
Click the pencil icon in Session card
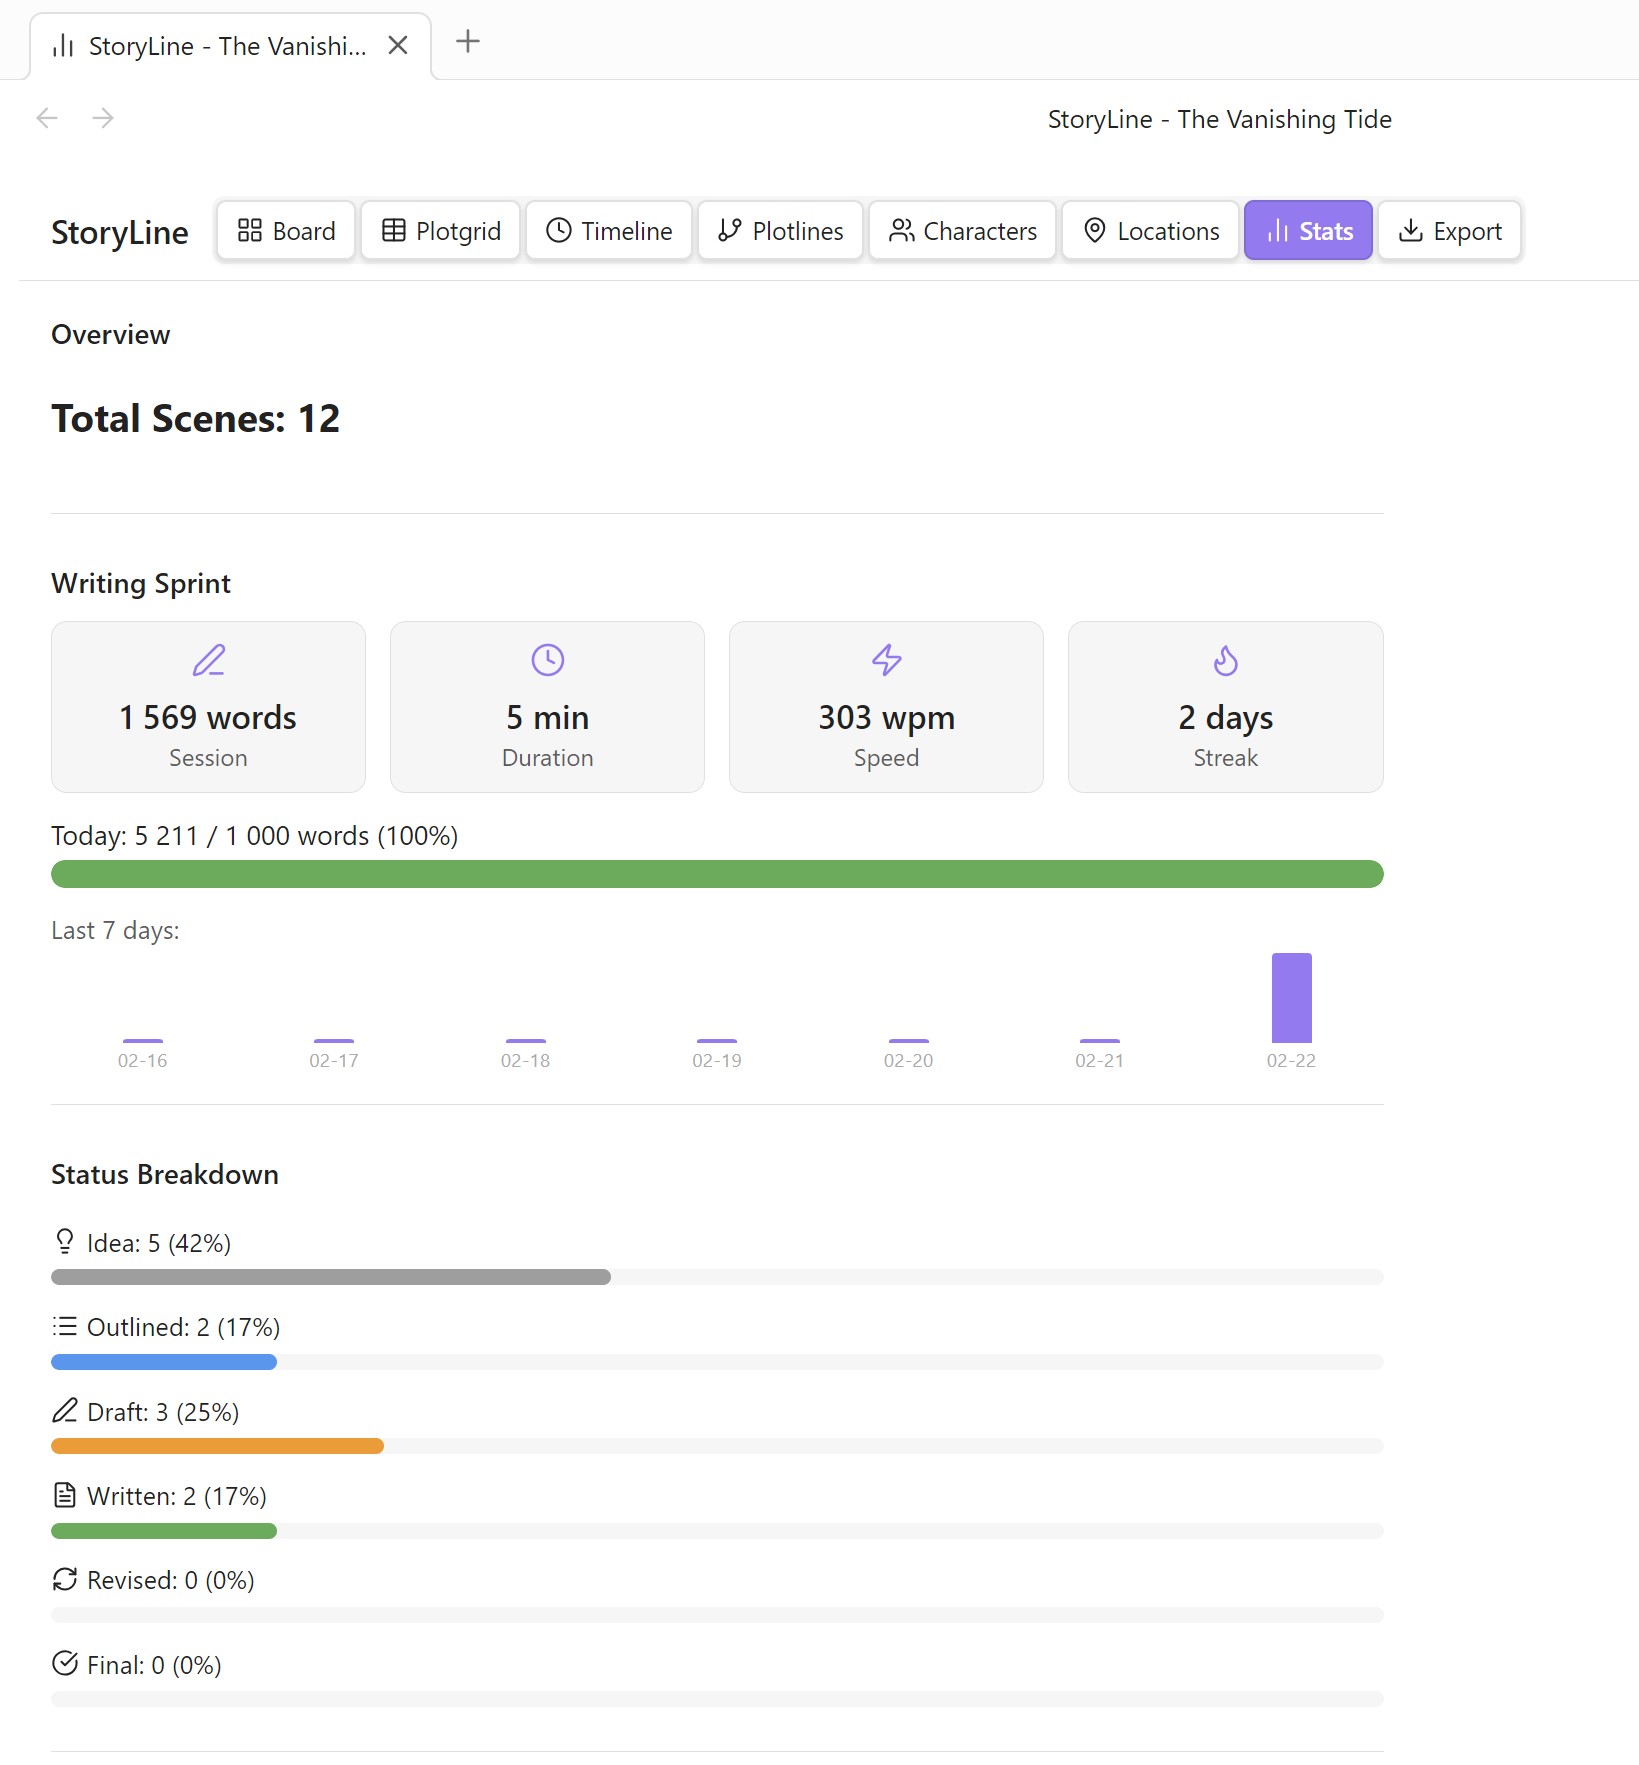[208, 660]
